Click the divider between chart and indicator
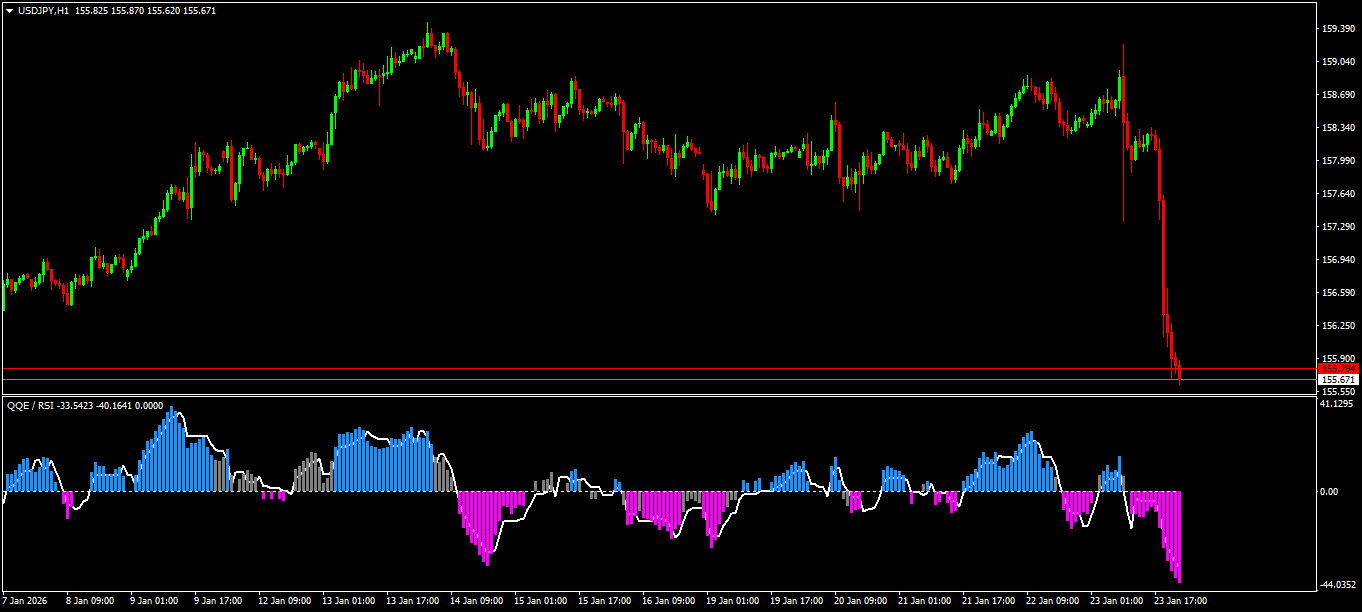Viewport: 1362px width, 612px height. tap(658, 396)
